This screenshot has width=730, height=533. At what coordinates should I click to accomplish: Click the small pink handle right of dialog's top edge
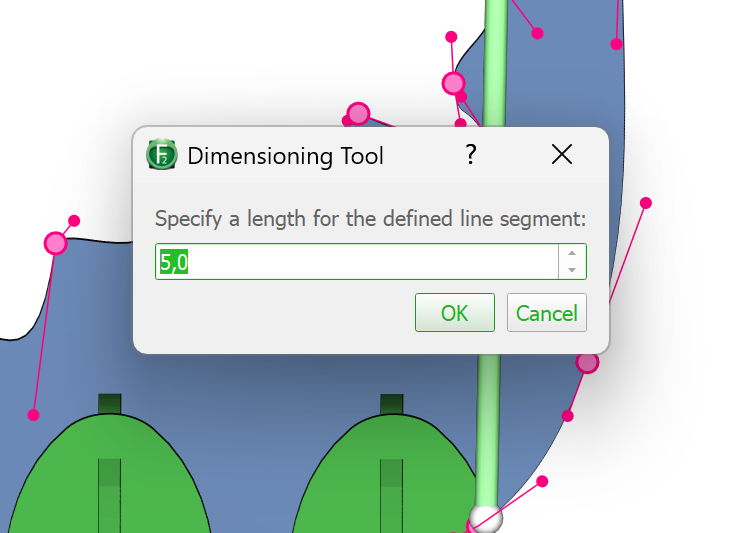coord(646,203)
